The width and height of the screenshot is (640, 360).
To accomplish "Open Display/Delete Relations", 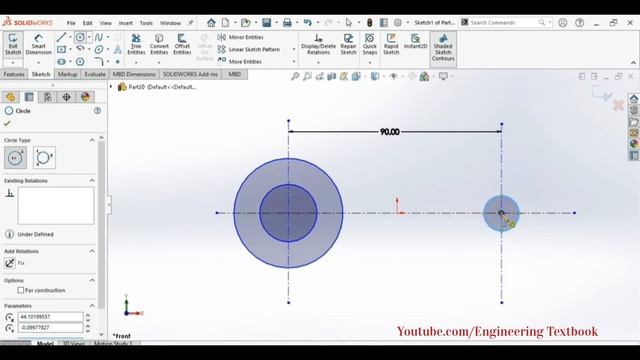I will pyautogui.click(x=318, y=44).
